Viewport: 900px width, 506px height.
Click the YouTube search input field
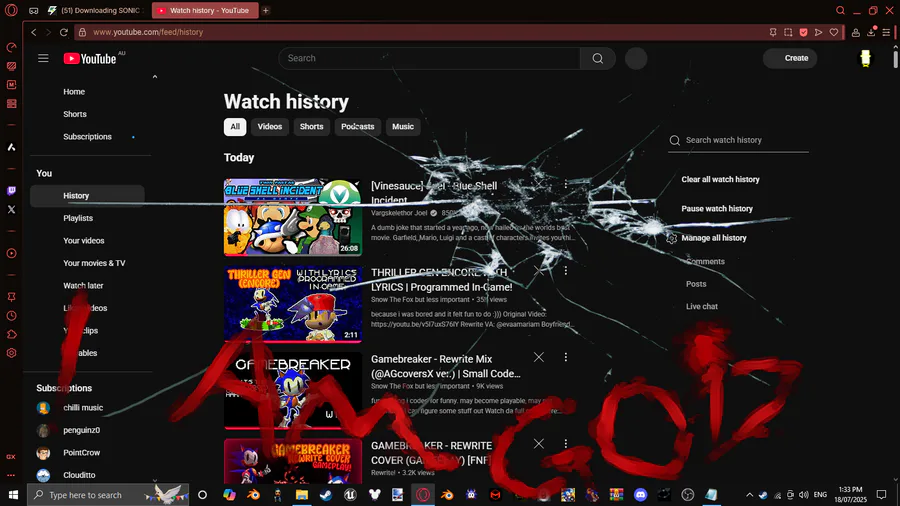point(429,58)
